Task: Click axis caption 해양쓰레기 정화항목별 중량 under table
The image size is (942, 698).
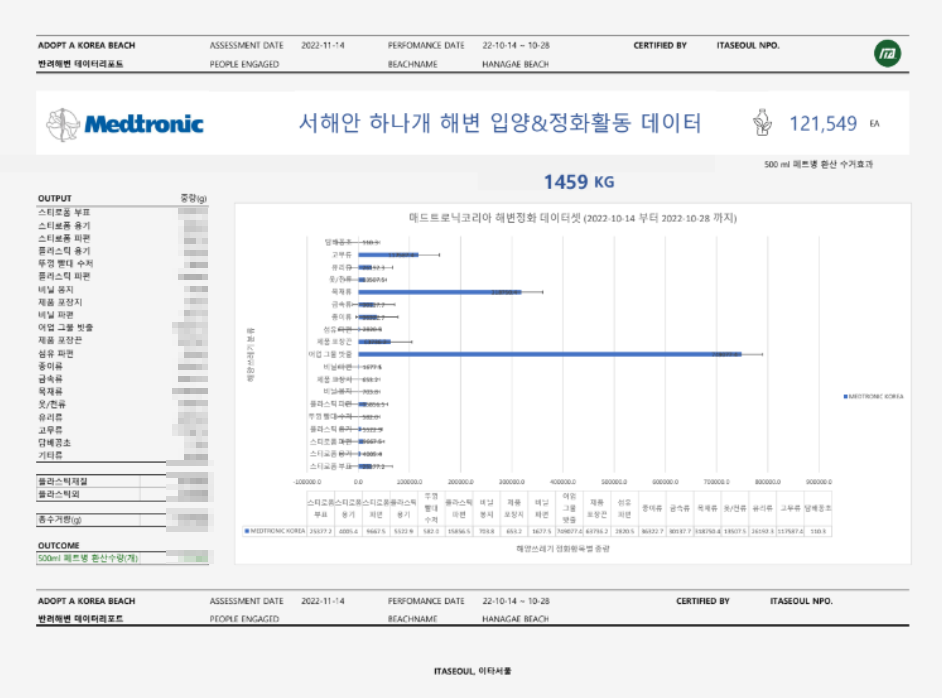Action: click(x=563, y=548)
